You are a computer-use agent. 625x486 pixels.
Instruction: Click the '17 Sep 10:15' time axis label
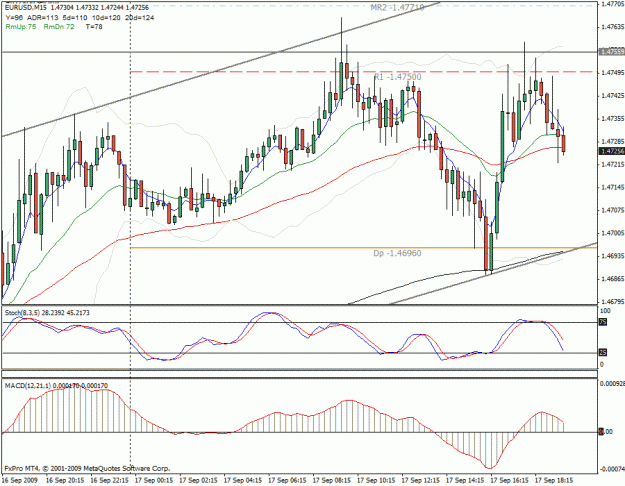coord(376,480)
